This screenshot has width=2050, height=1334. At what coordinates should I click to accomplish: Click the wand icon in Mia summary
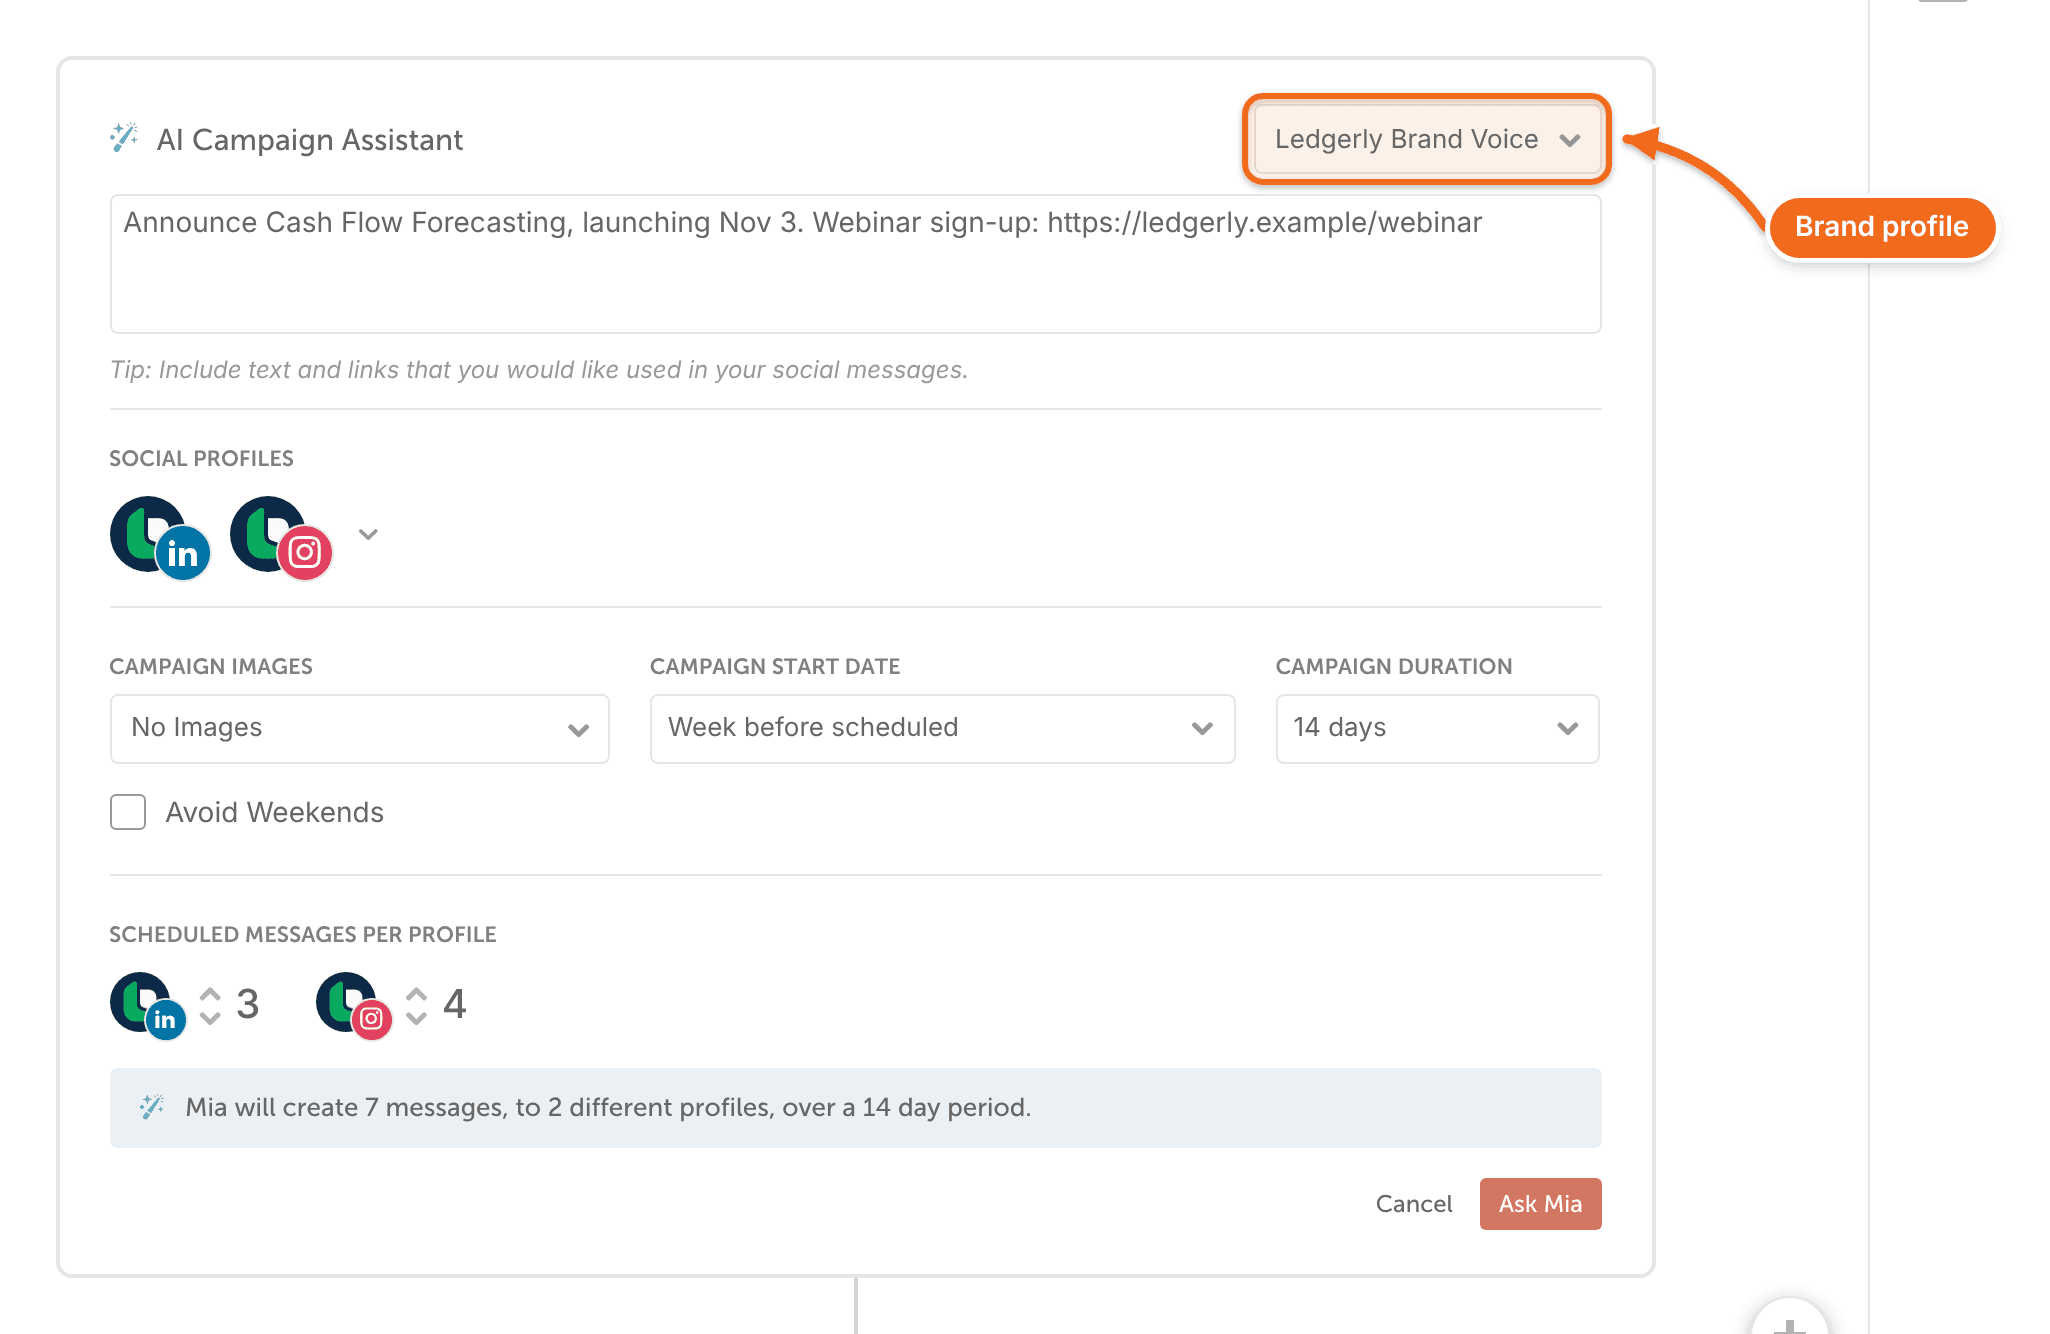click(152, 1107)
